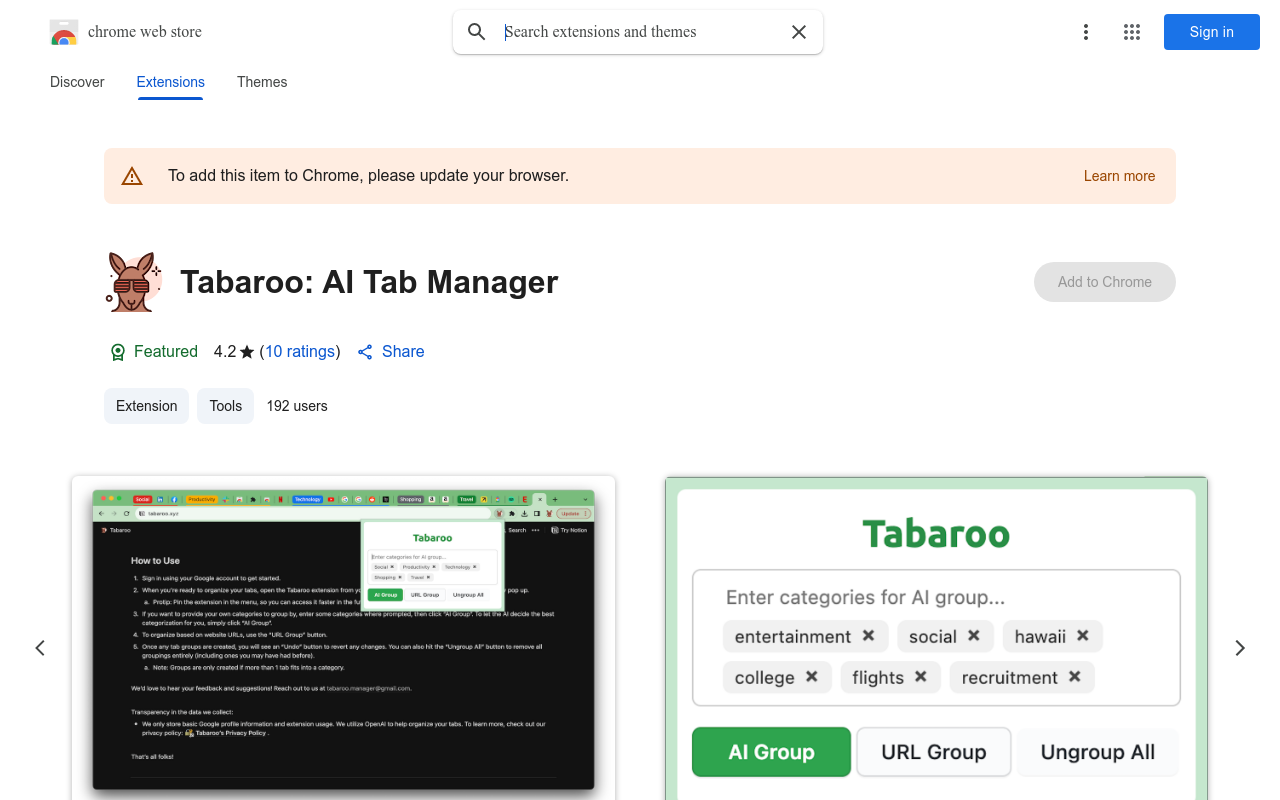Remove the college tag with its X

(812, 677)
